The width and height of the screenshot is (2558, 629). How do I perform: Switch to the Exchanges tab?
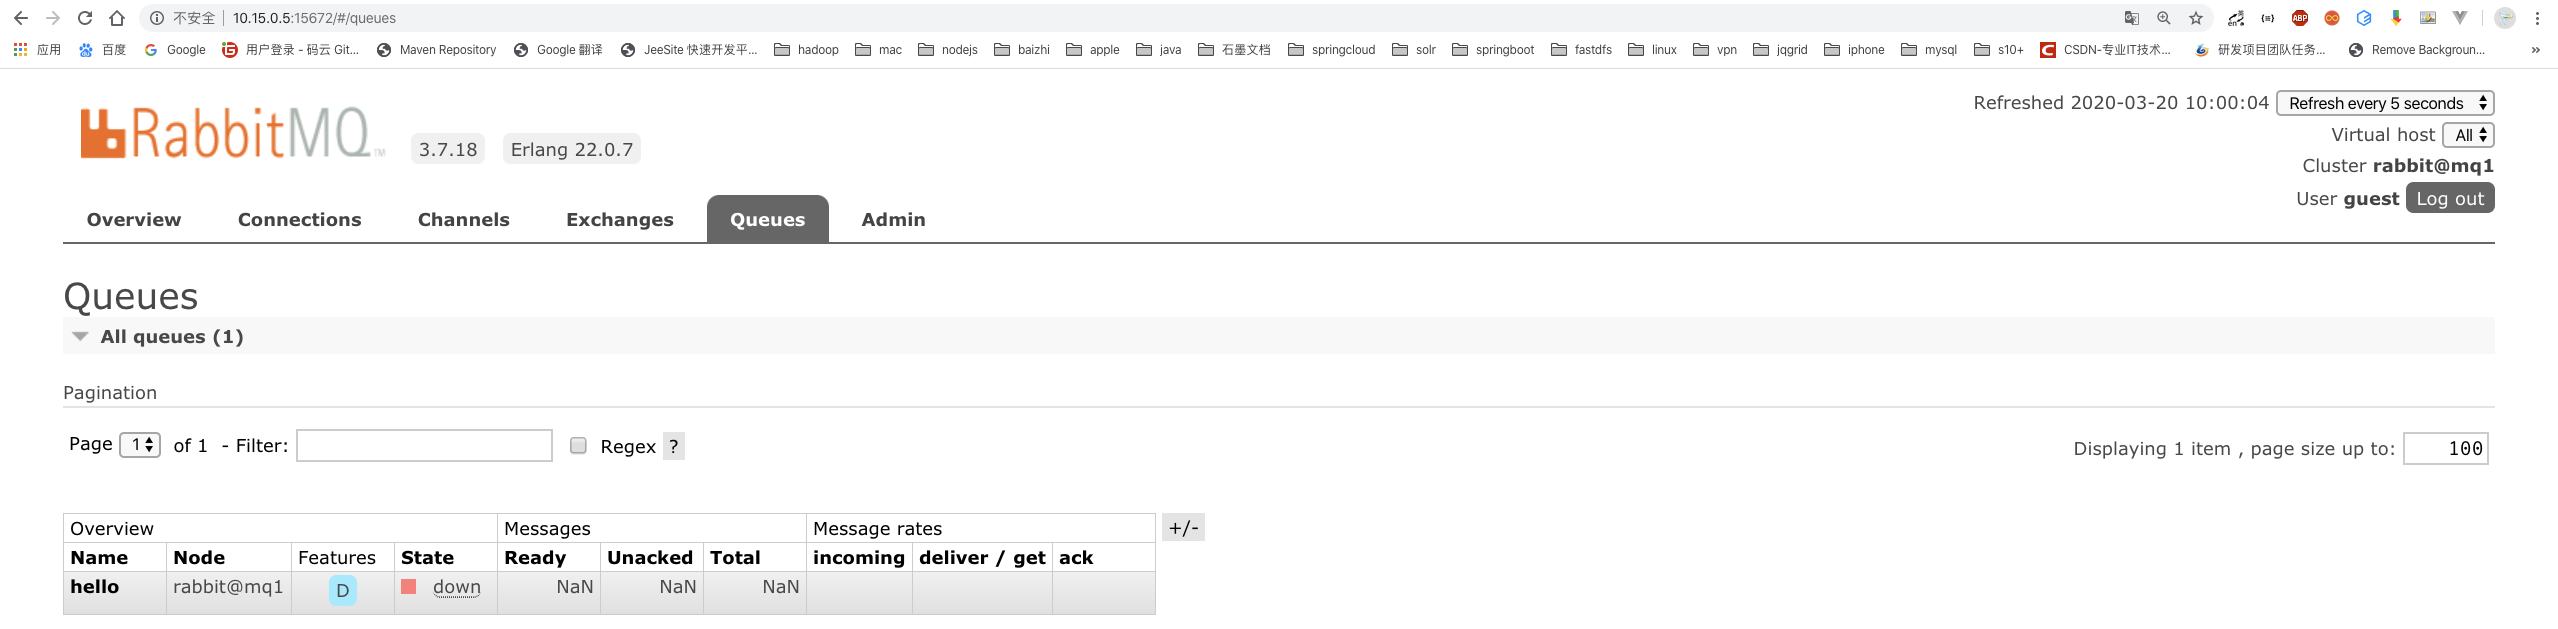620,220
